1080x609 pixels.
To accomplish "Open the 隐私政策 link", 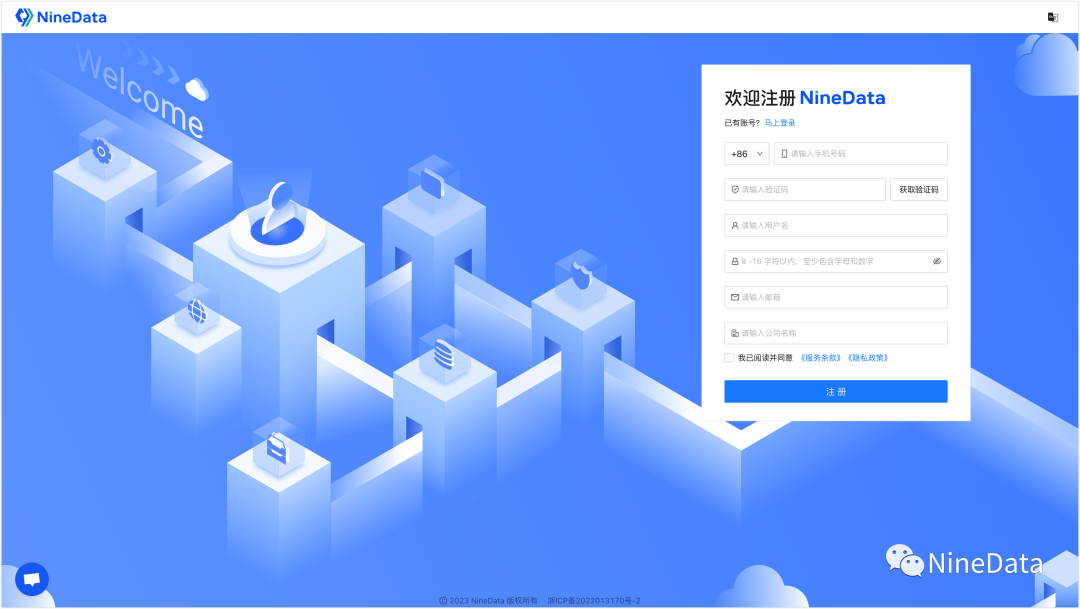I will (x=868, y=358).
